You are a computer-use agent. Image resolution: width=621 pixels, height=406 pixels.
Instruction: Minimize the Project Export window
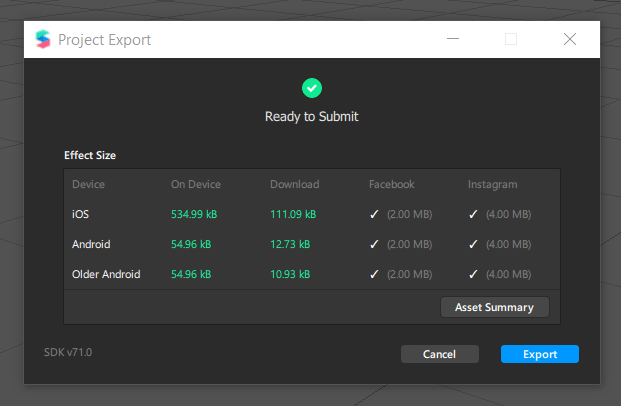[x=453, y=39]
